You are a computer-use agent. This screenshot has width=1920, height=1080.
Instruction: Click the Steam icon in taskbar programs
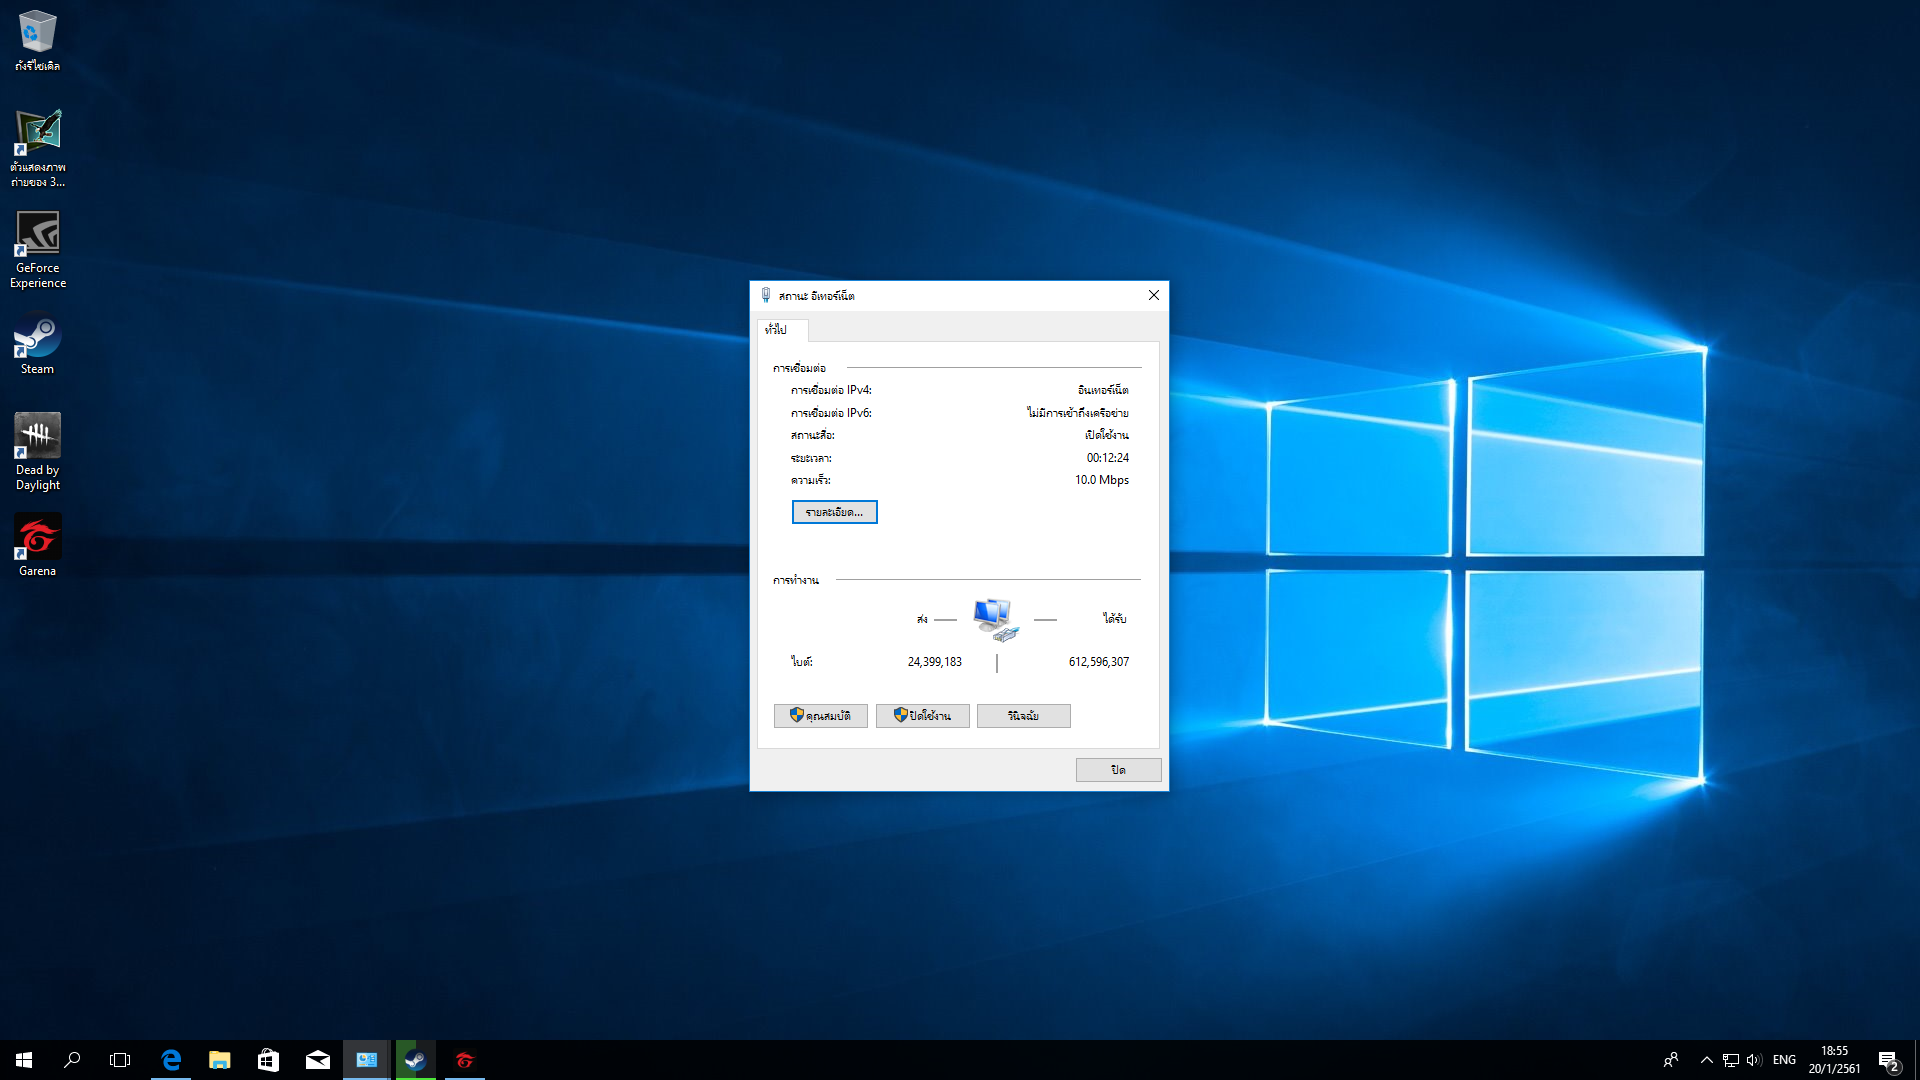415,1059
